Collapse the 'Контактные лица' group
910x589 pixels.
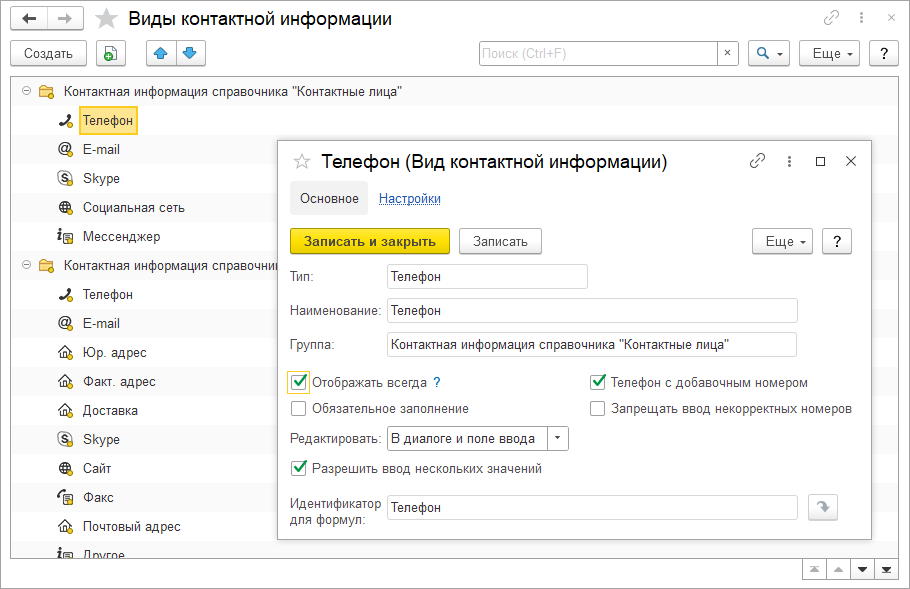click(x=26, y=91)
